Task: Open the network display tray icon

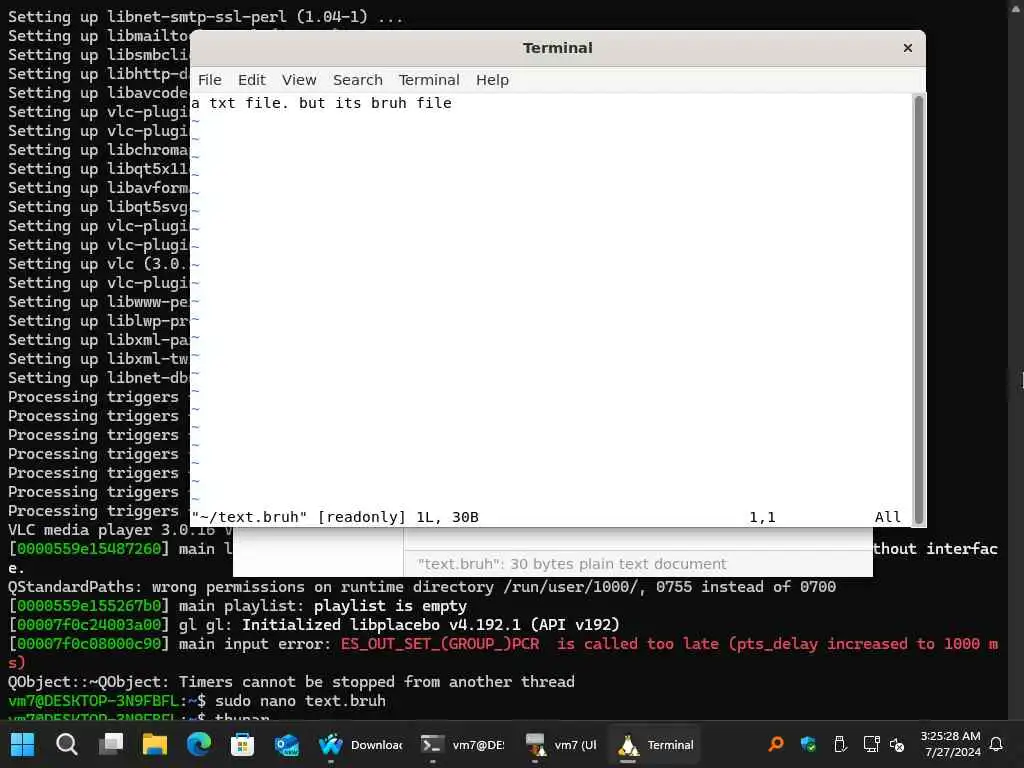Action: pos(871,744)
